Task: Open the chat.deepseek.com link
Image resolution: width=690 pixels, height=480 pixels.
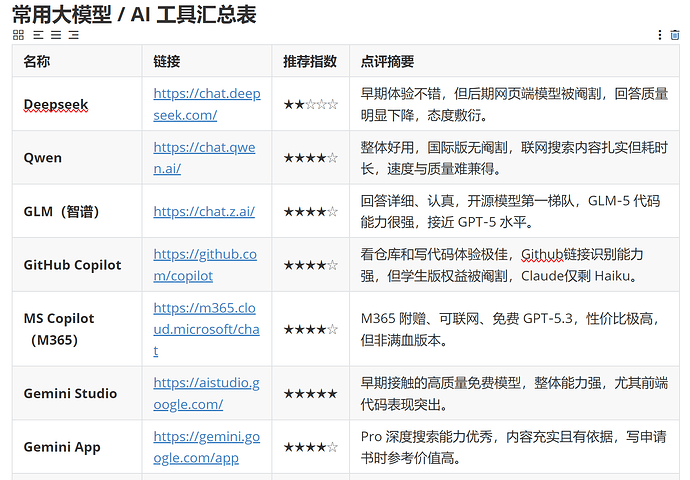Action: point(207,104)
